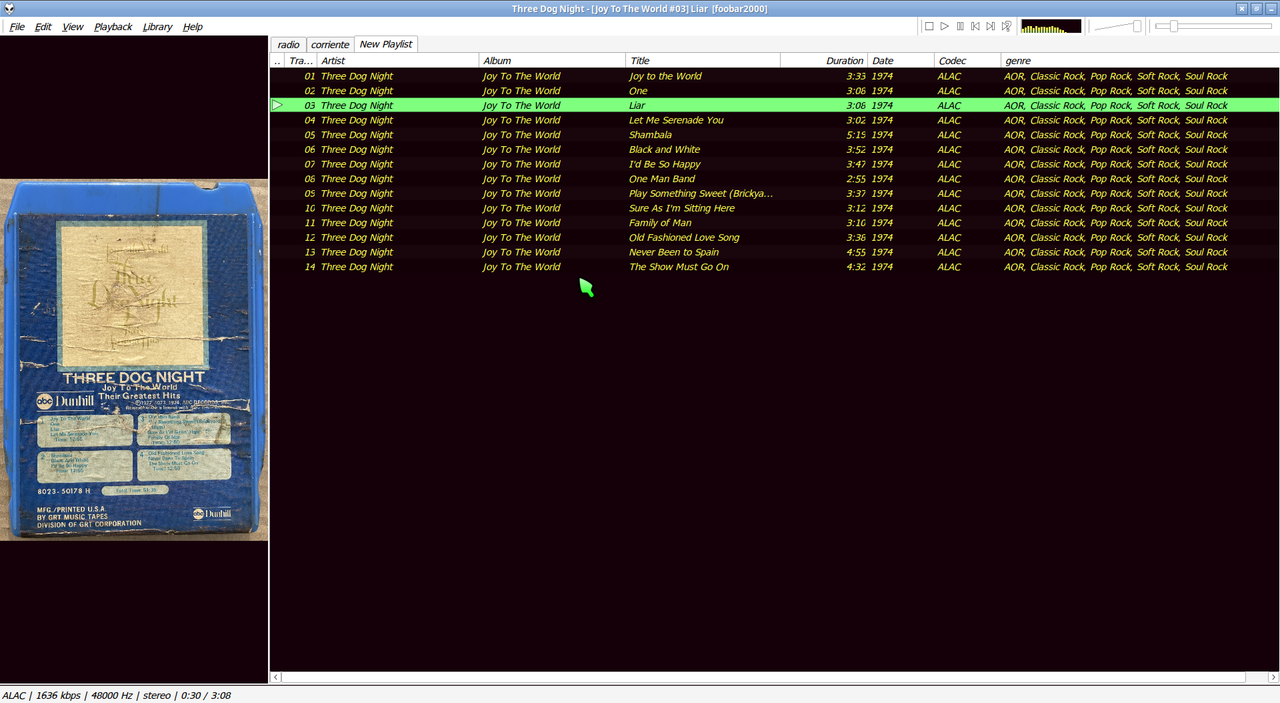This screenshot has width=1280, height=703.
Task: Open the Playback menu
Action: (113, 27)
